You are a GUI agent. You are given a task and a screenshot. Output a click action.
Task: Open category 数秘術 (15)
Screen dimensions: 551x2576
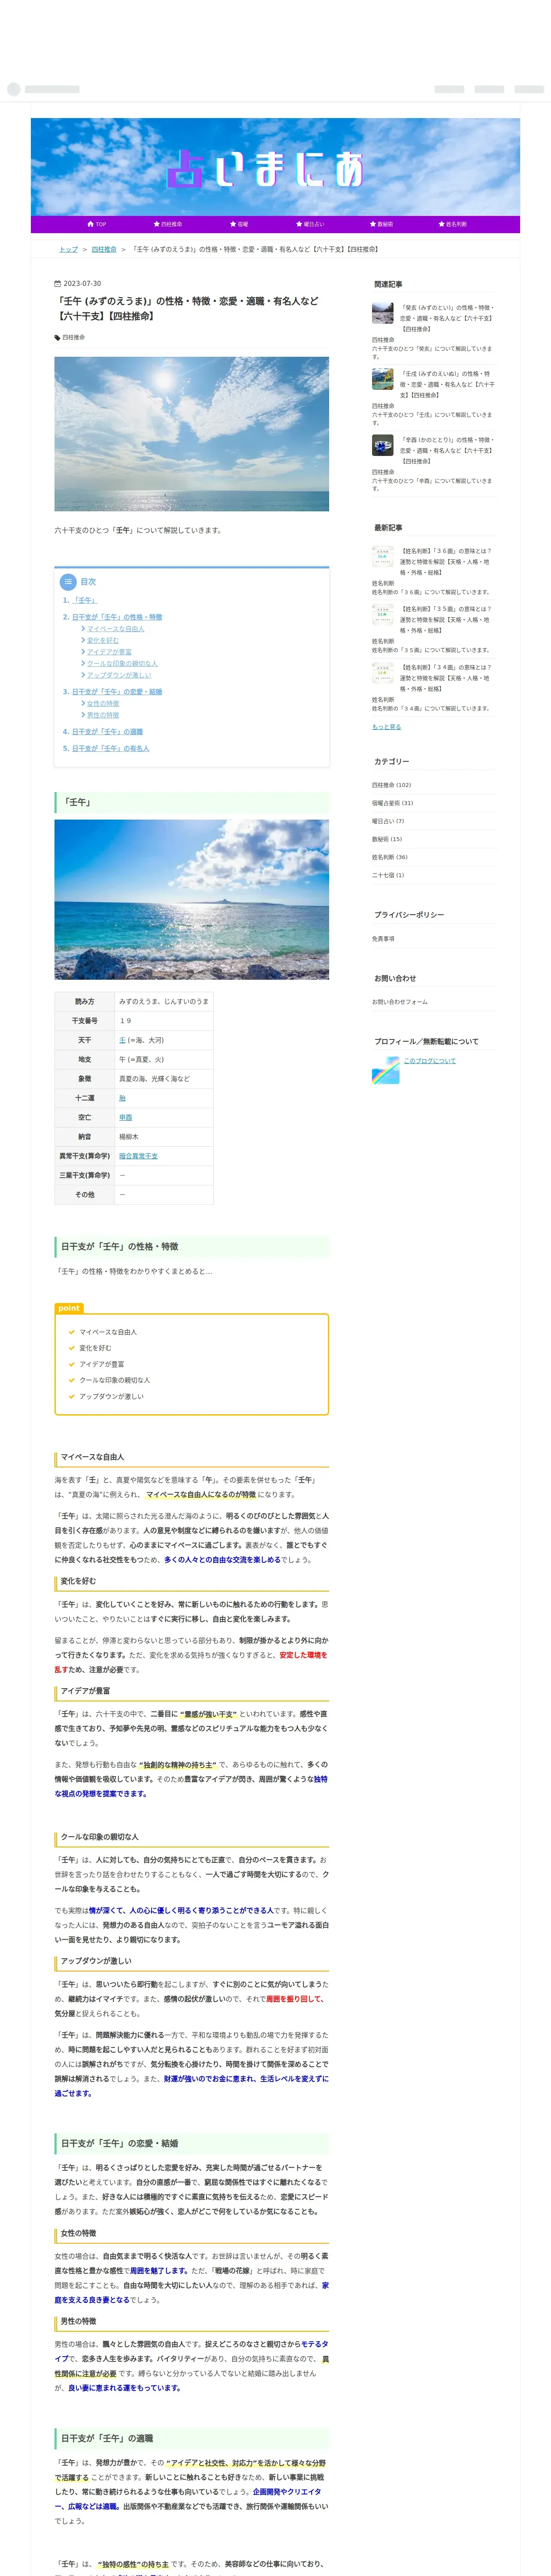387,839
